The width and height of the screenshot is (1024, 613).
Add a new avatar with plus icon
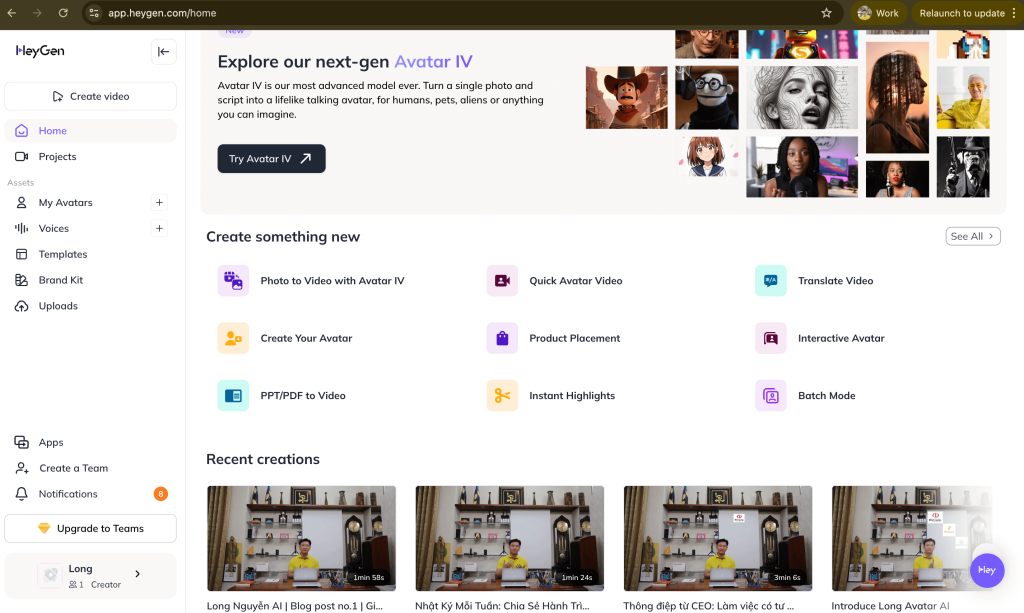coord(159,202)
